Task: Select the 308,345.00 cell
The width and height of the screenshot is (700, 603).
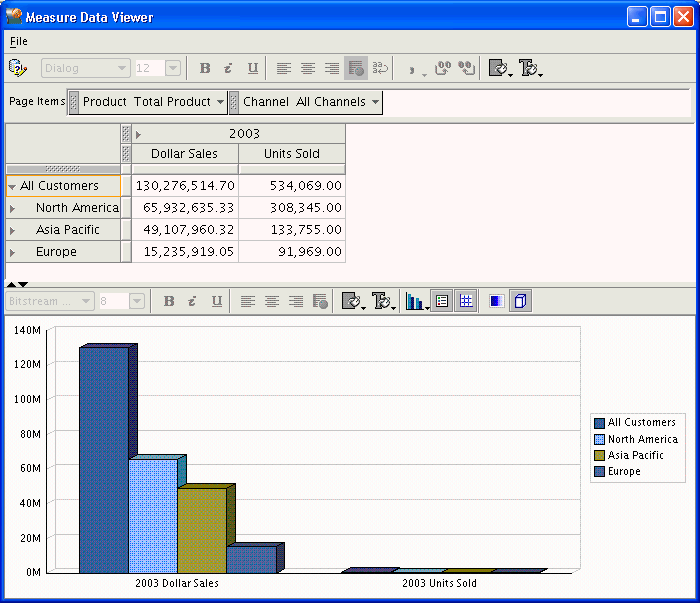Action: pos(292,208)
